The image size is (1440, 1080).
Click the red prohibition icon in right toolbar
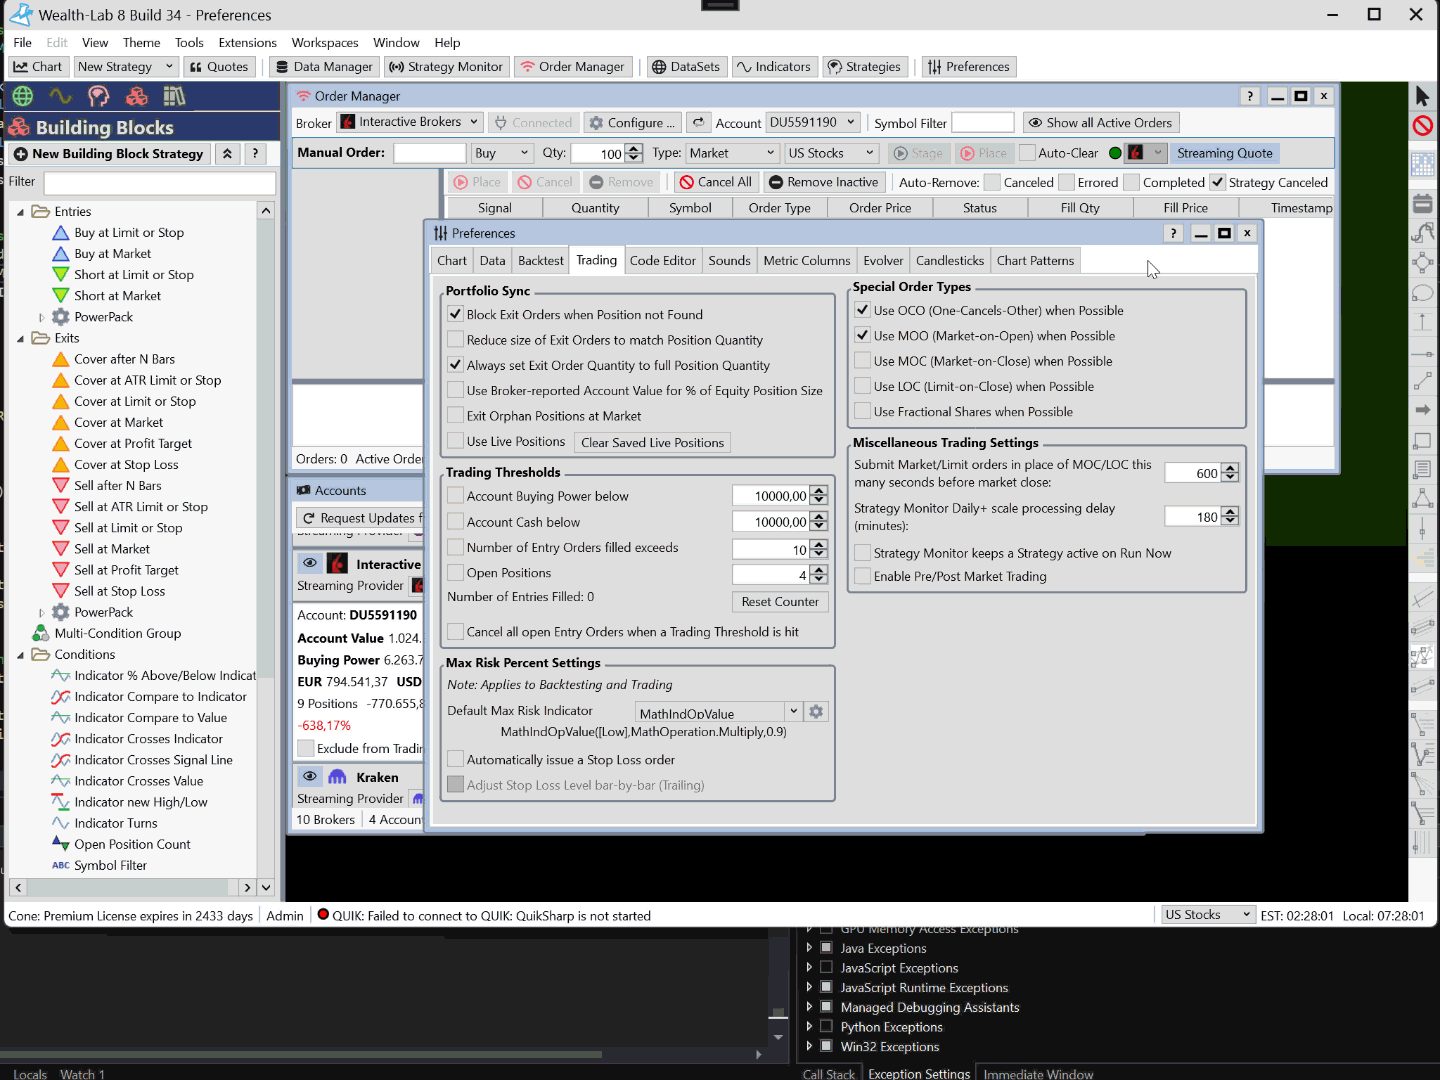pos(1423,126)
